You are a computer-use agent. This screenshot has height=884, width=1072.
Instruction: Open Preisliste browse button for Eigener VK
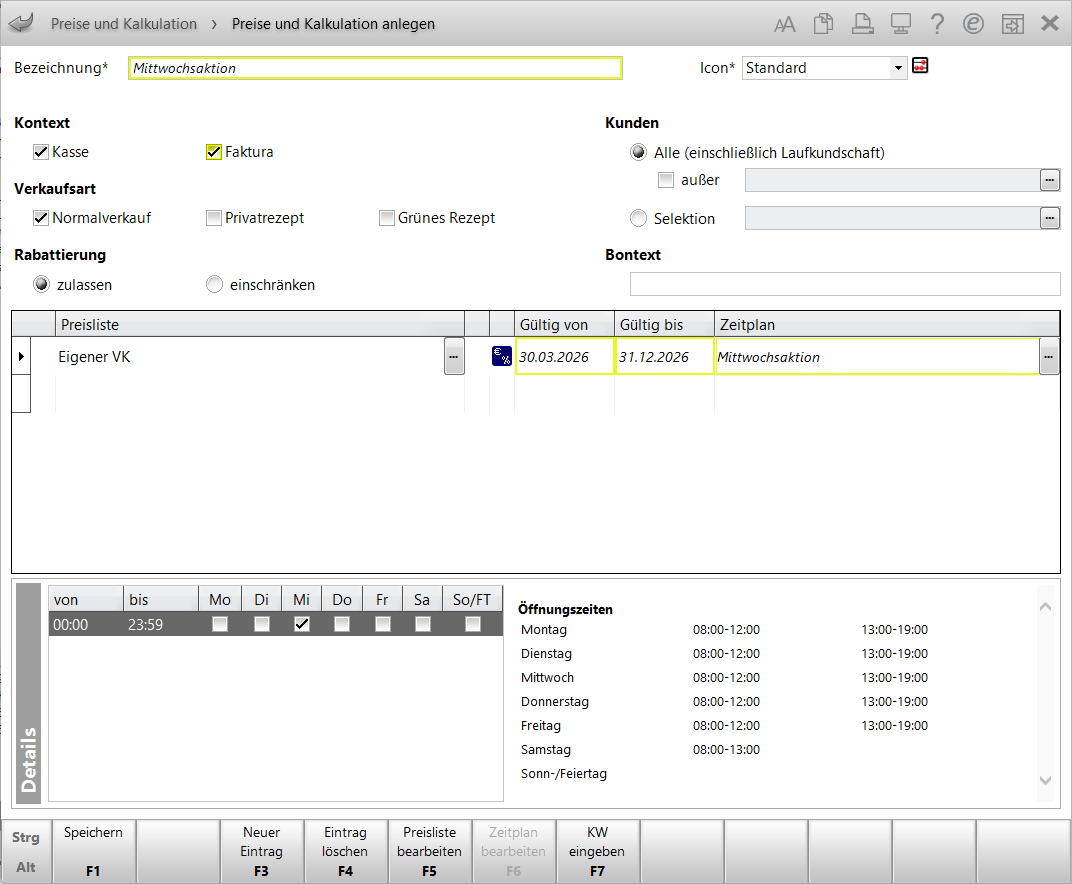(454, 357)
